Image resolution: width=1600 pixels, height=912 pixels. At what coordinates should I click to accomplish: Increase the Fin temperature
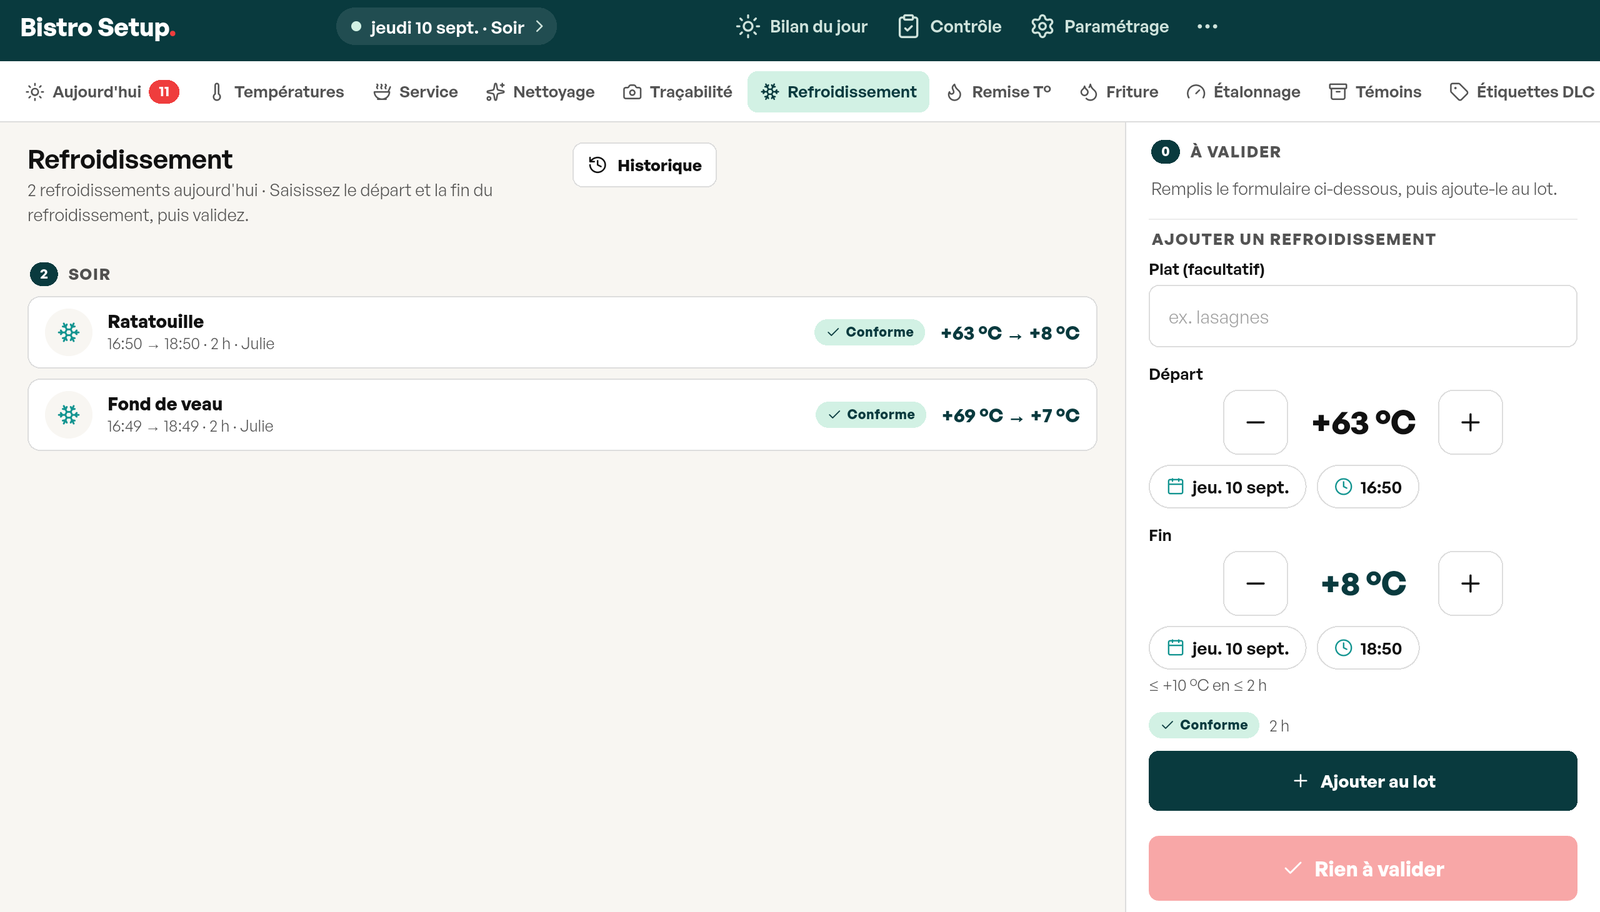tap(1470, 583)
